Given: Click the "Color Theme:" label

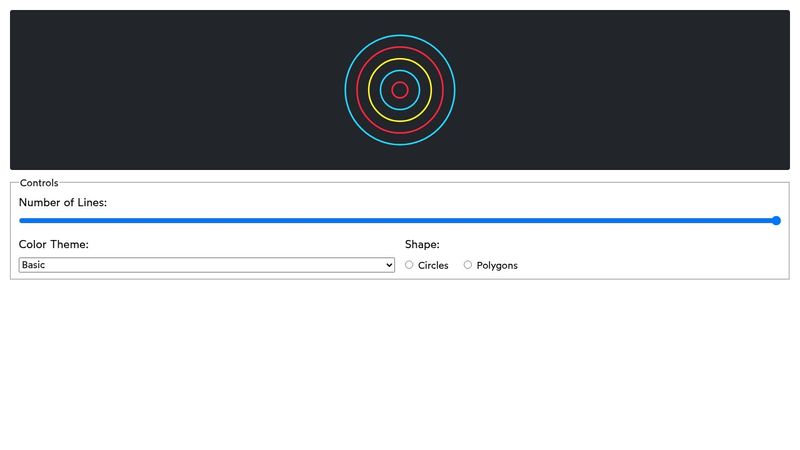Looking at the screenshot, I should tap(54, 245).
